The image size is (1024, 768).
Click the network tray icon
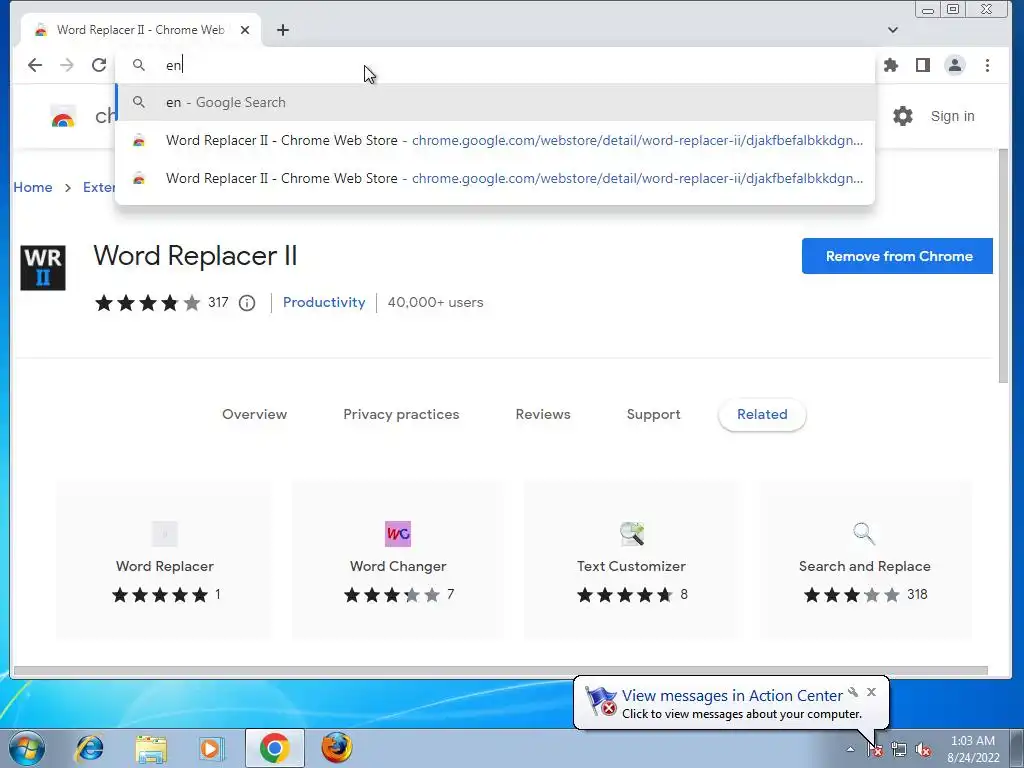coord(899,750)
